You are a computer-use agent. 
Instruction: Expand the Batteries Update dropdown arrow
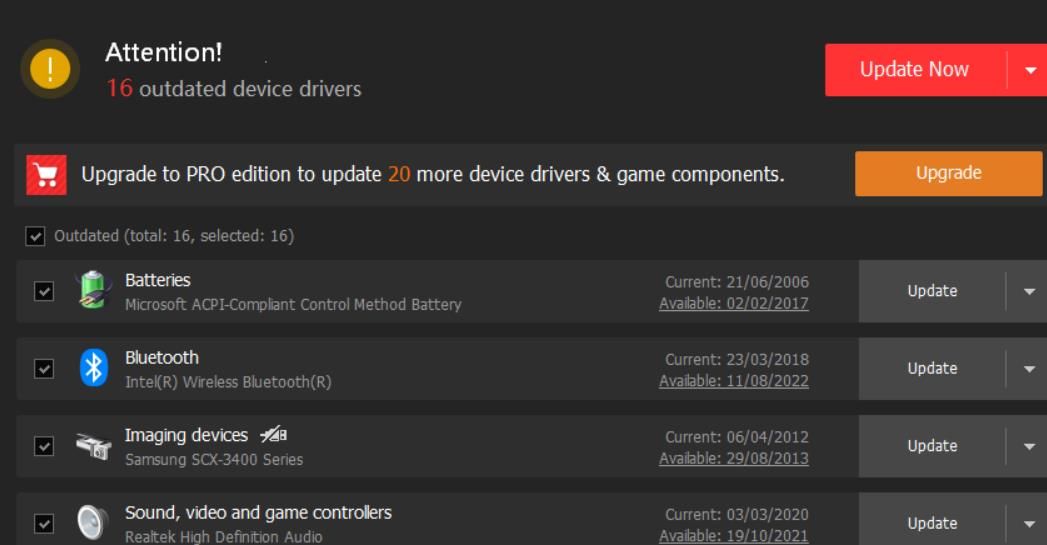click(x=1029, y=291)
